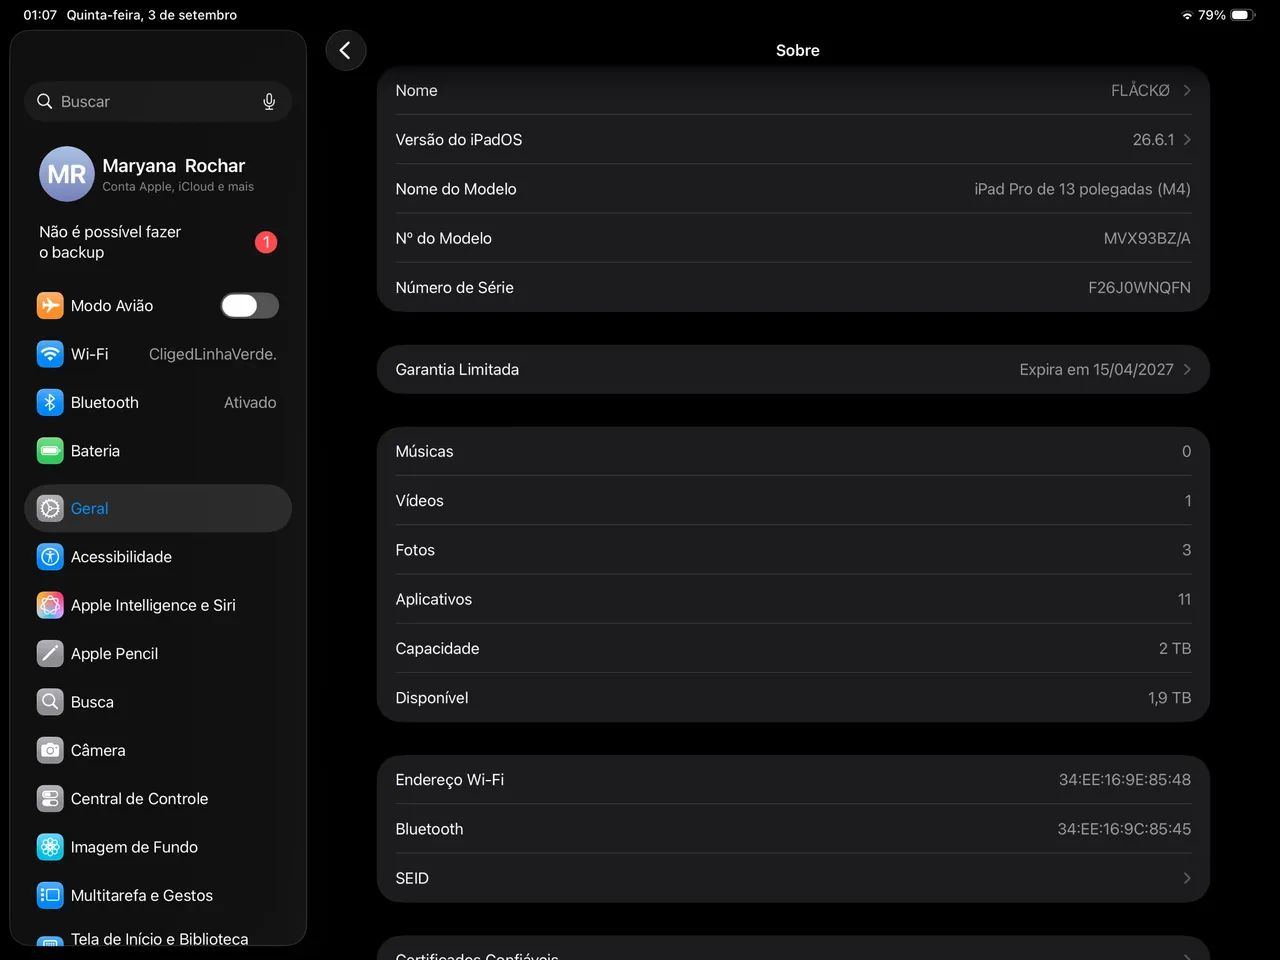Open Apple Intelligence e Siri settings
The width and height of the screenshot is (1280, 960).
[158, 605]
